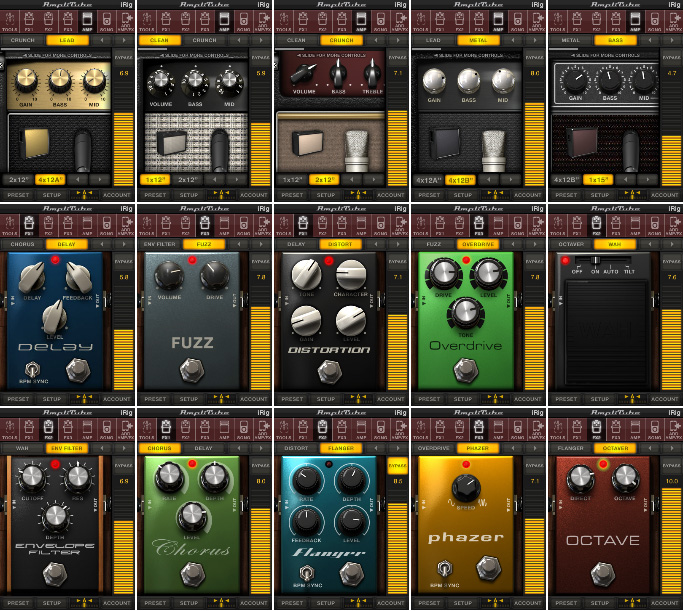684x611 pixels.
Task: Click the GAIN knob on Lead amp
Action: click(26, 80)
